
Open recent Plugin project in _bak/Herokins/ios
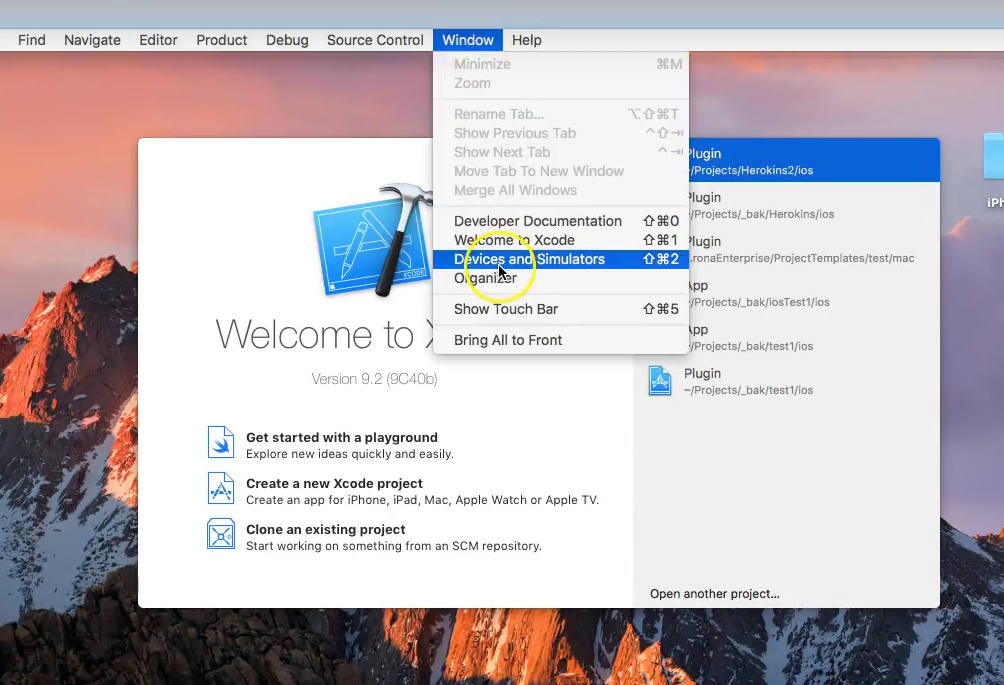tap(814, 205)
